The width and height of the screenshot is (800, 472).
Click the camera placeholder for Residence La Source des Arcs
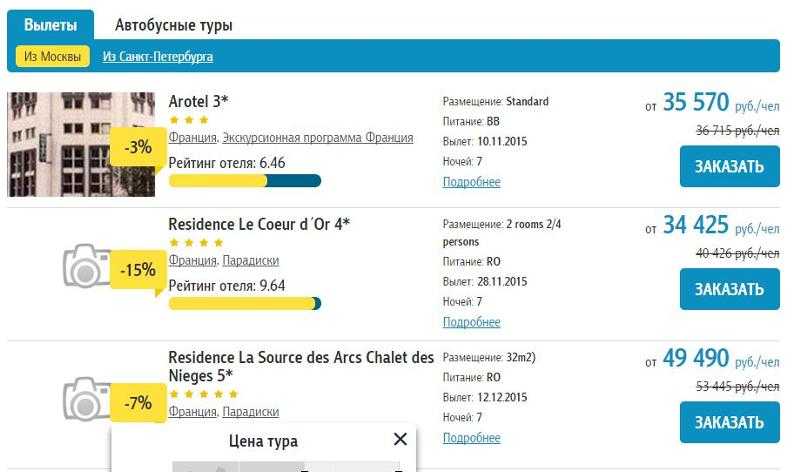87,399
